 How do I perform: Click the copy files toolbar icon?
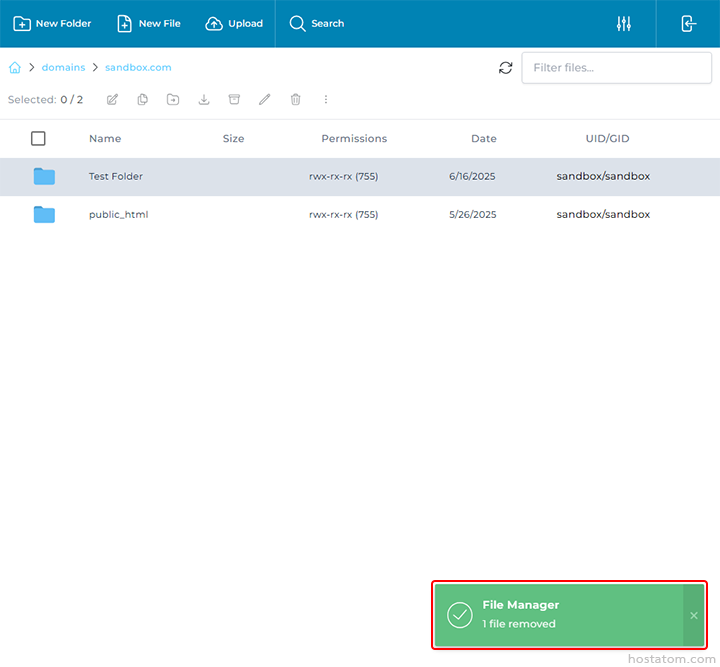[143, 100]
